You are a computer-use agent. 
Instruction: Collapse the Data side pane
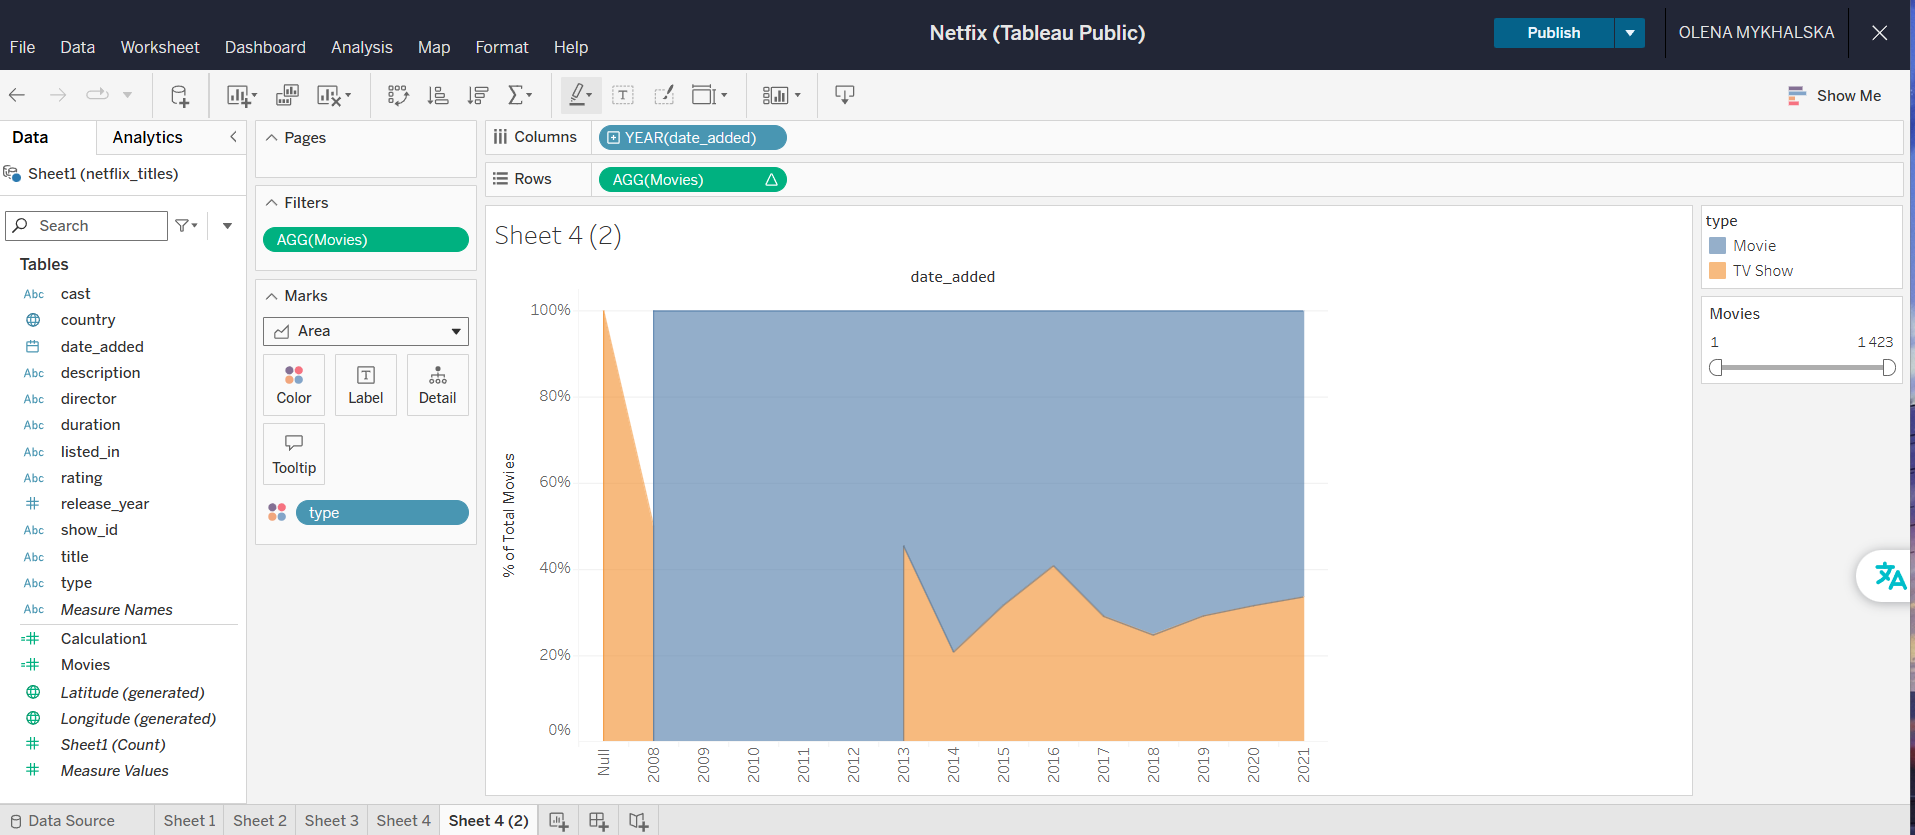[233, 137]
